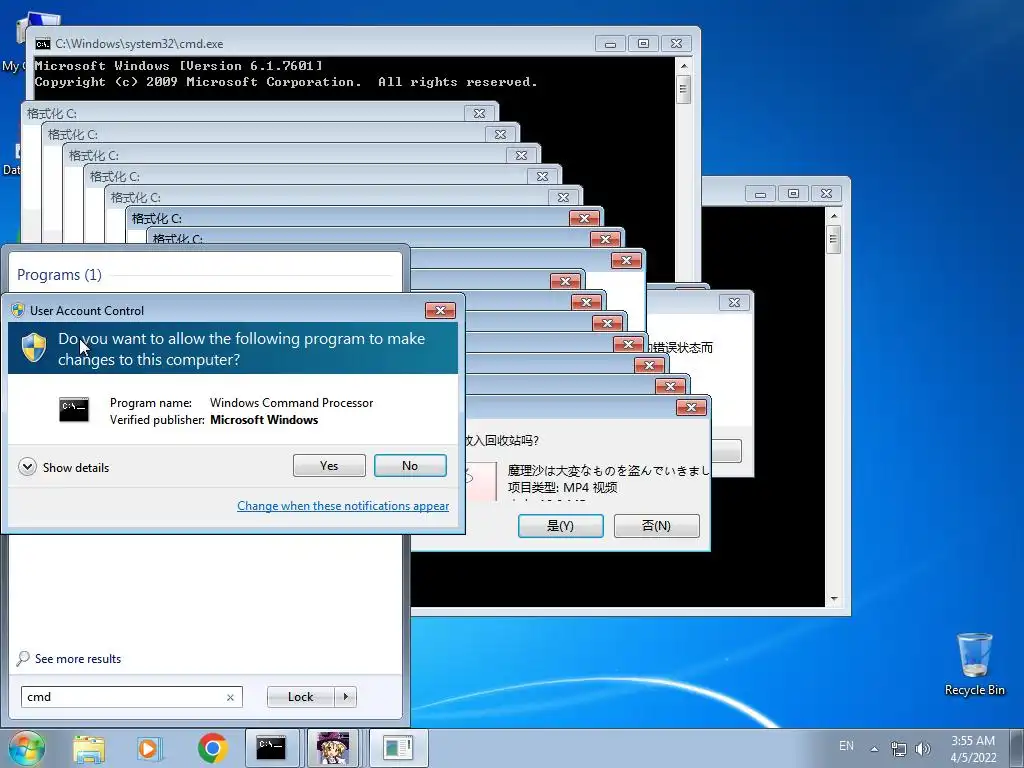
Task: Click scroll down arrow in second cmd window
Action: (833, 599)
